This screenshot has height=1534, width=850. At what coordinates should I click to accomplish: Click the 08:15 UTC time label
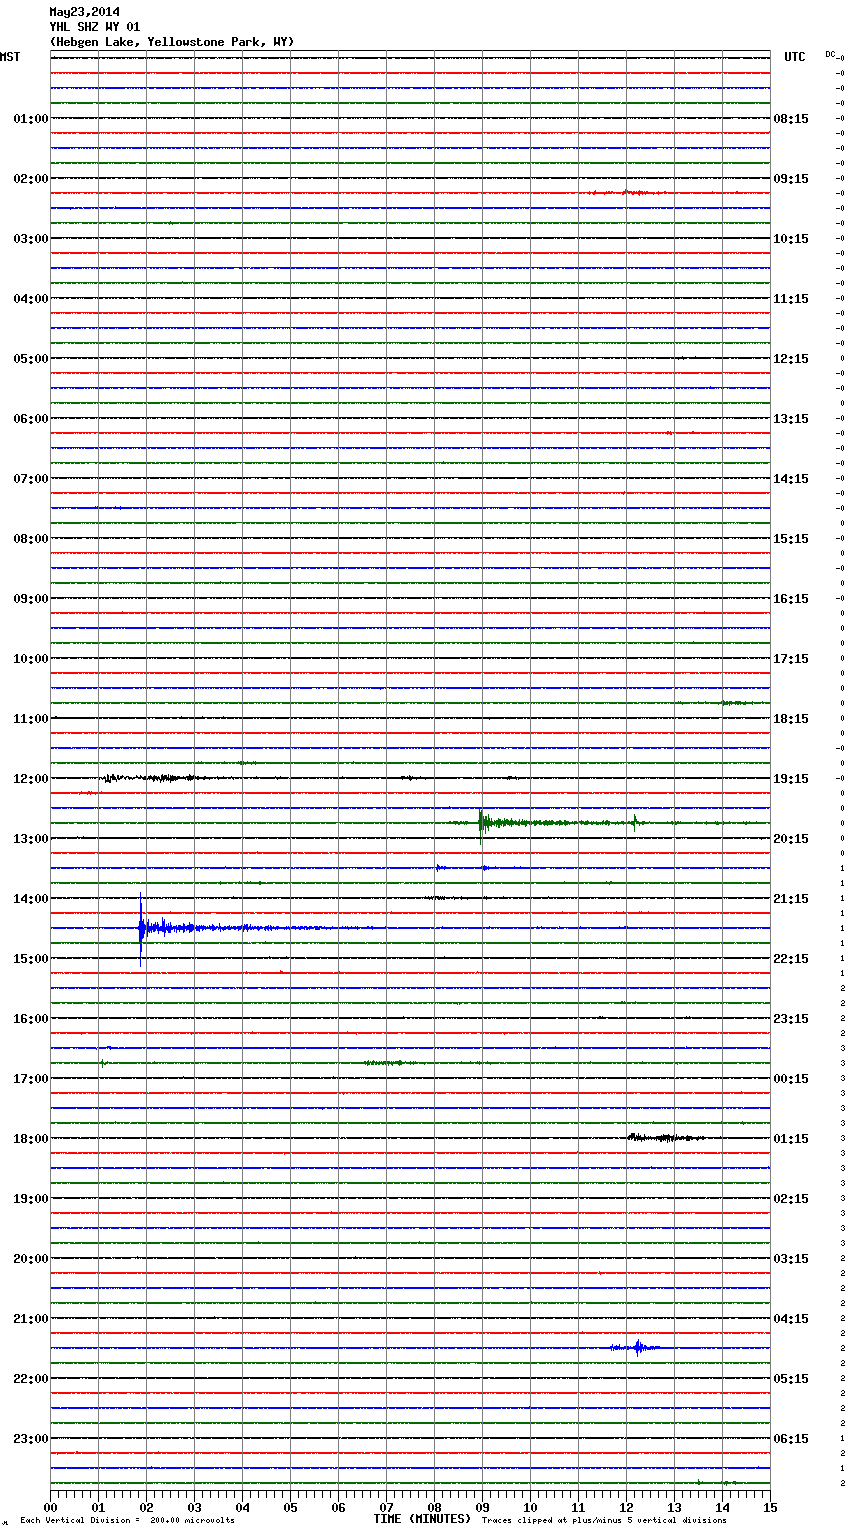pyautogui.click(x=791, y=119)
